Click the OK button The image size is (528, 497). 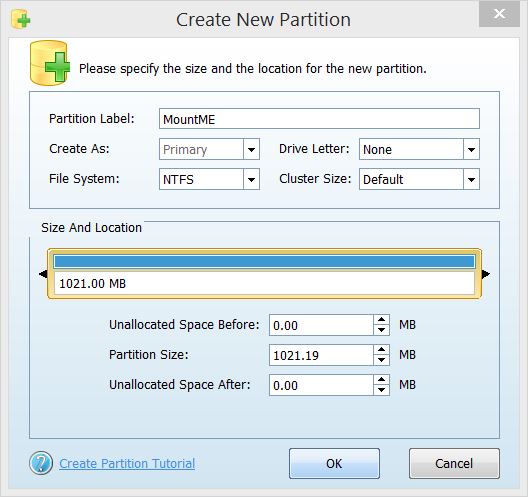pyautogui.click(x=334, y=463)
